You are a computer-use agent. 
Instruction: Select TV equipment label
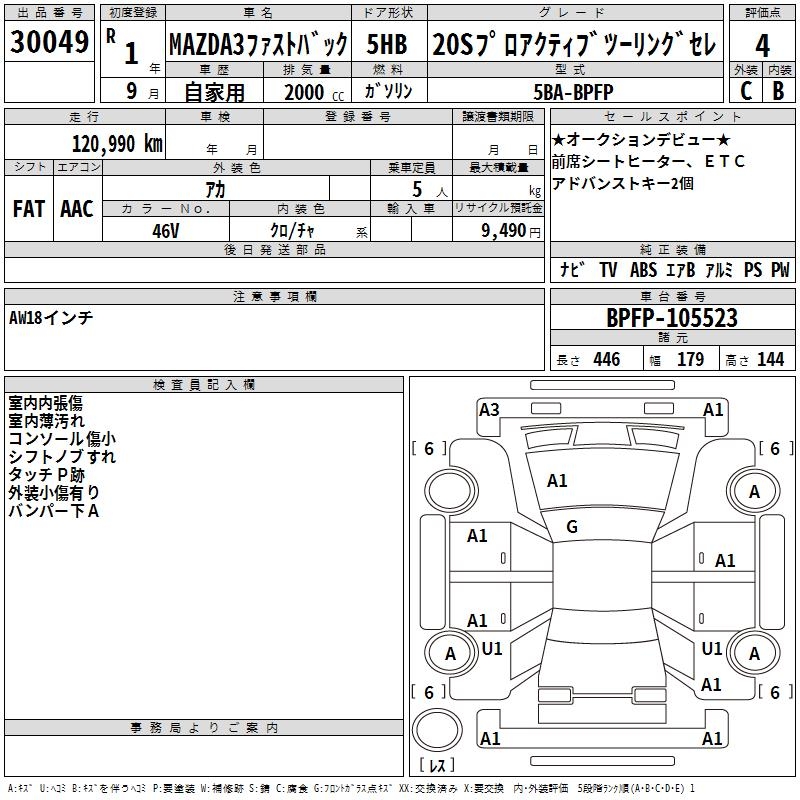tap(608, 269)
